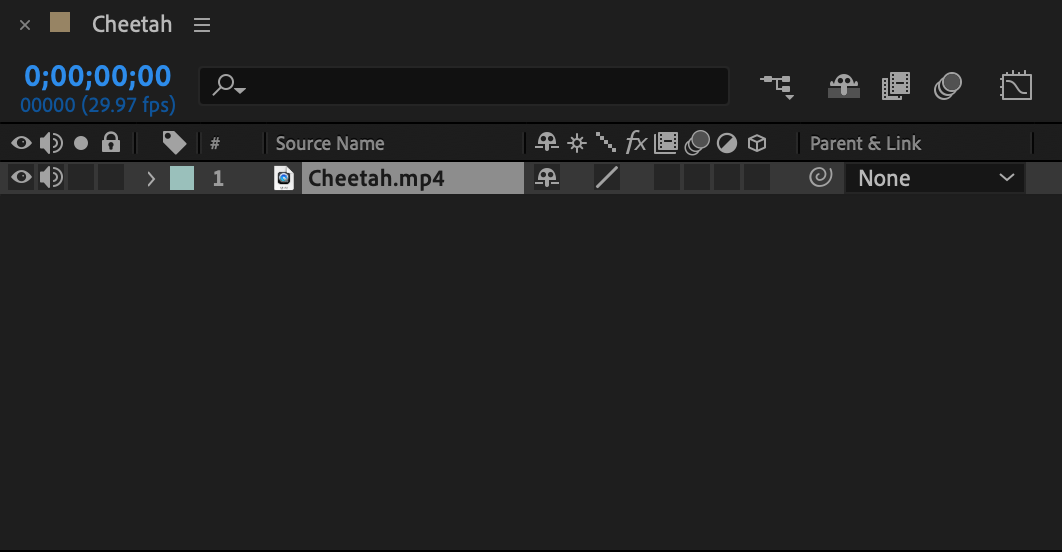Toggle the Shy layers hide button
Viewport: 1062px width, 552px height.
(843, 86)
